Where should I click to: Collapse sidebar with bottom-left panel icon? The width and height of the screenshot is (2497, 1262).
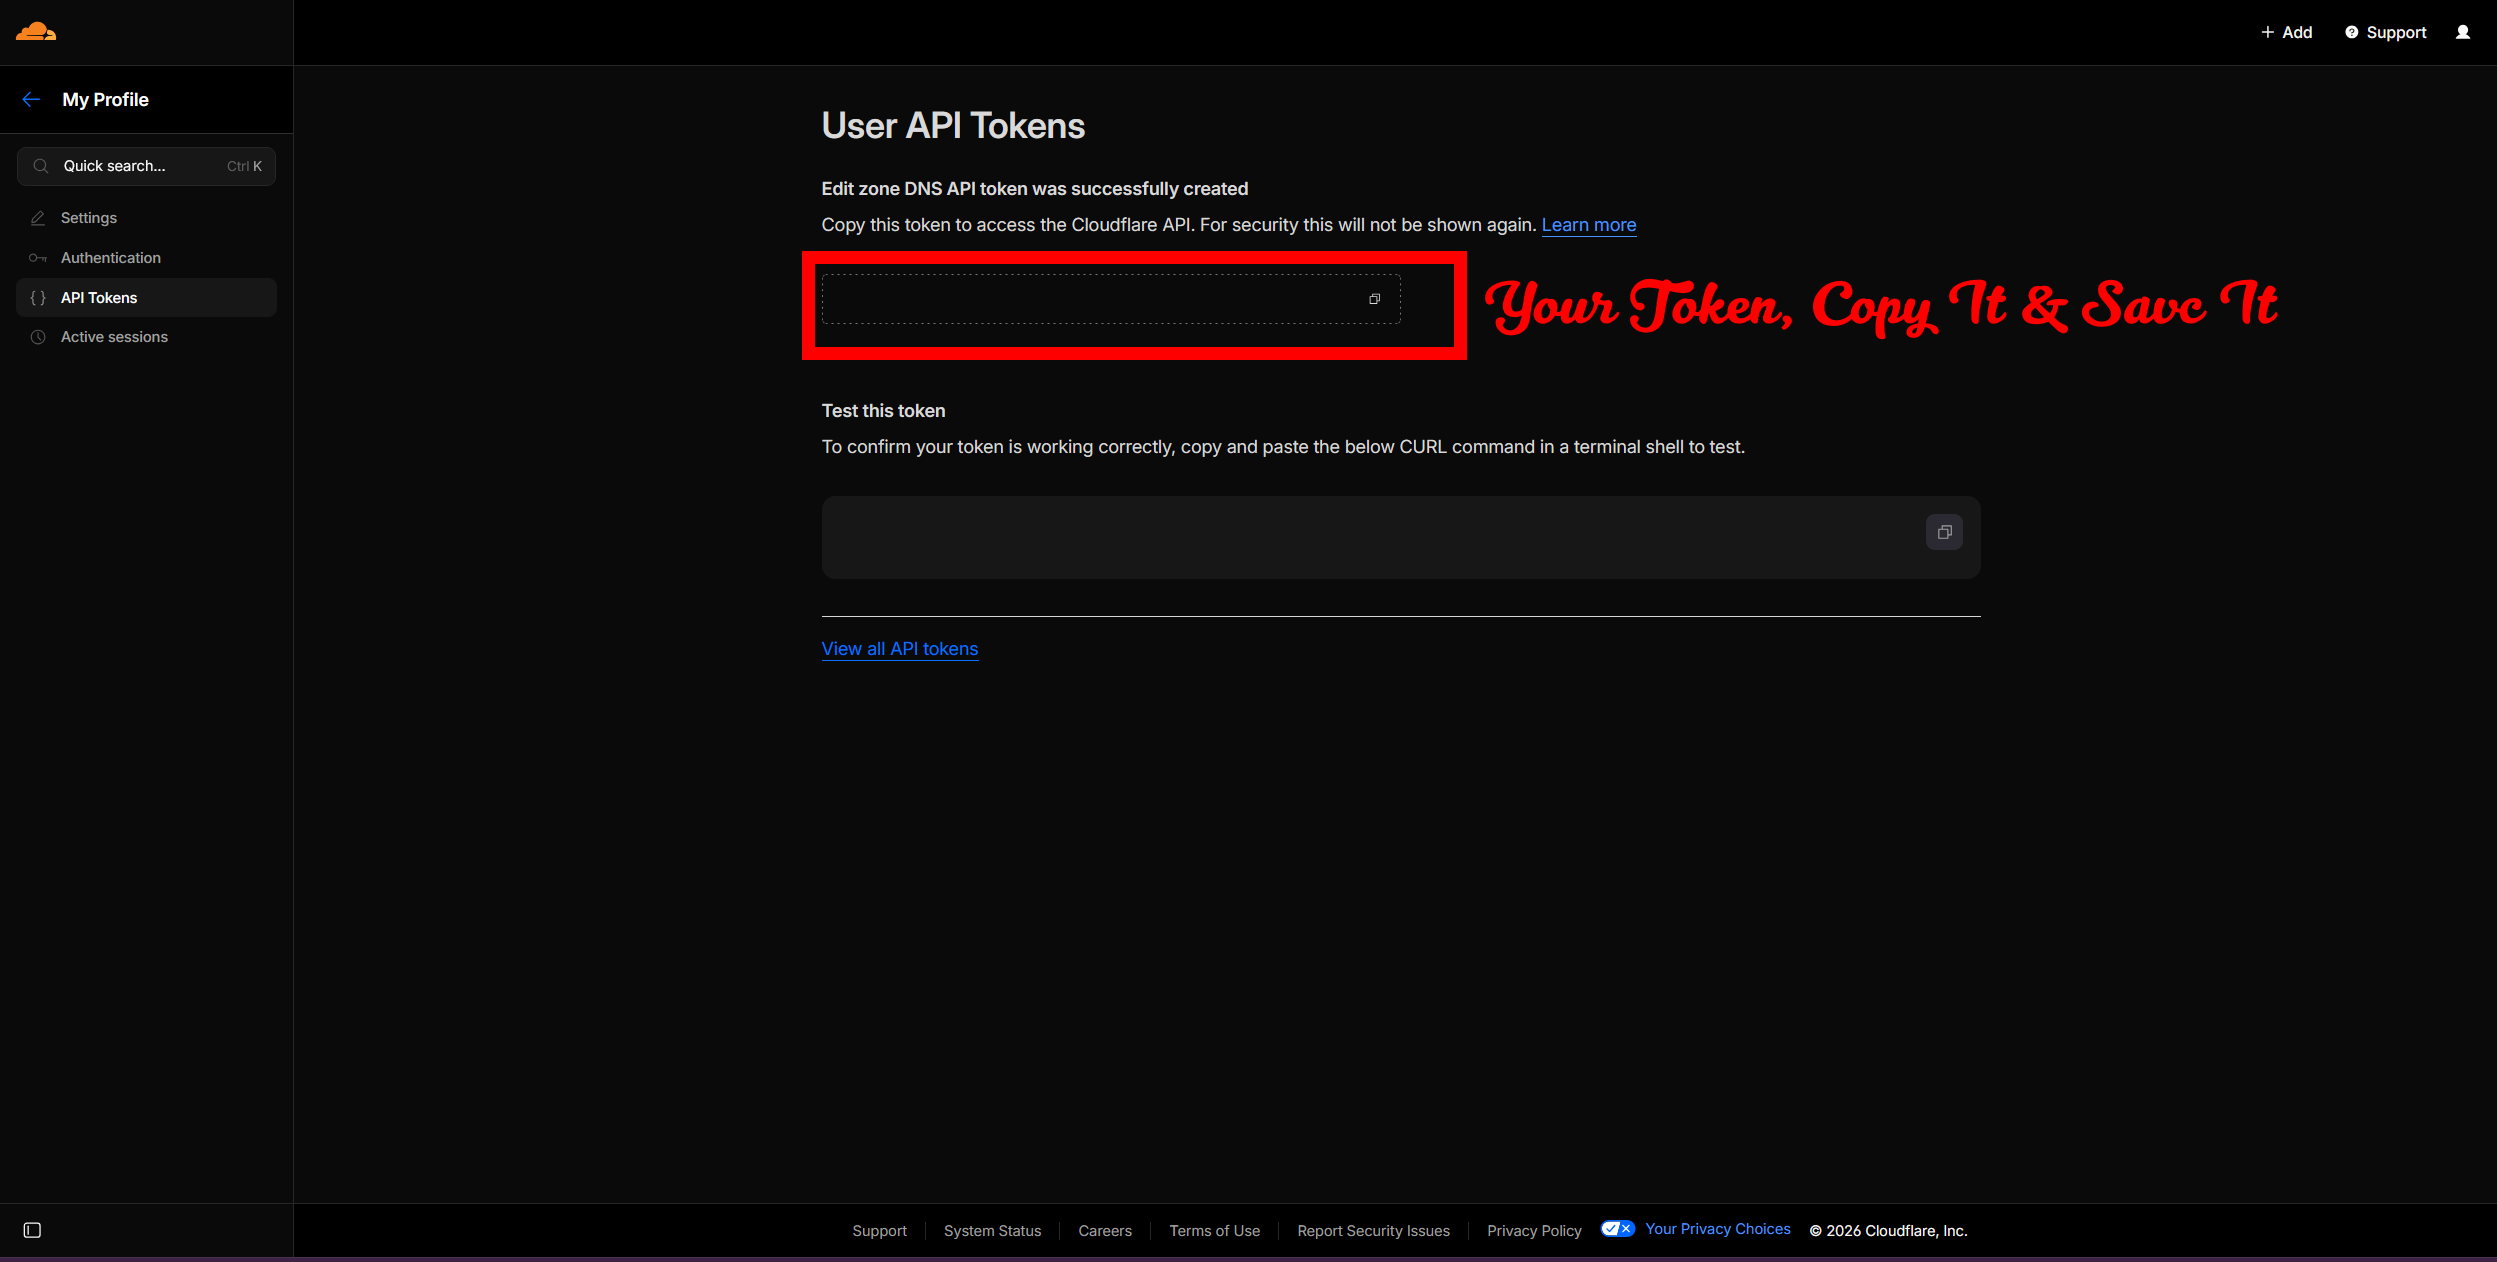point(32,1230)
